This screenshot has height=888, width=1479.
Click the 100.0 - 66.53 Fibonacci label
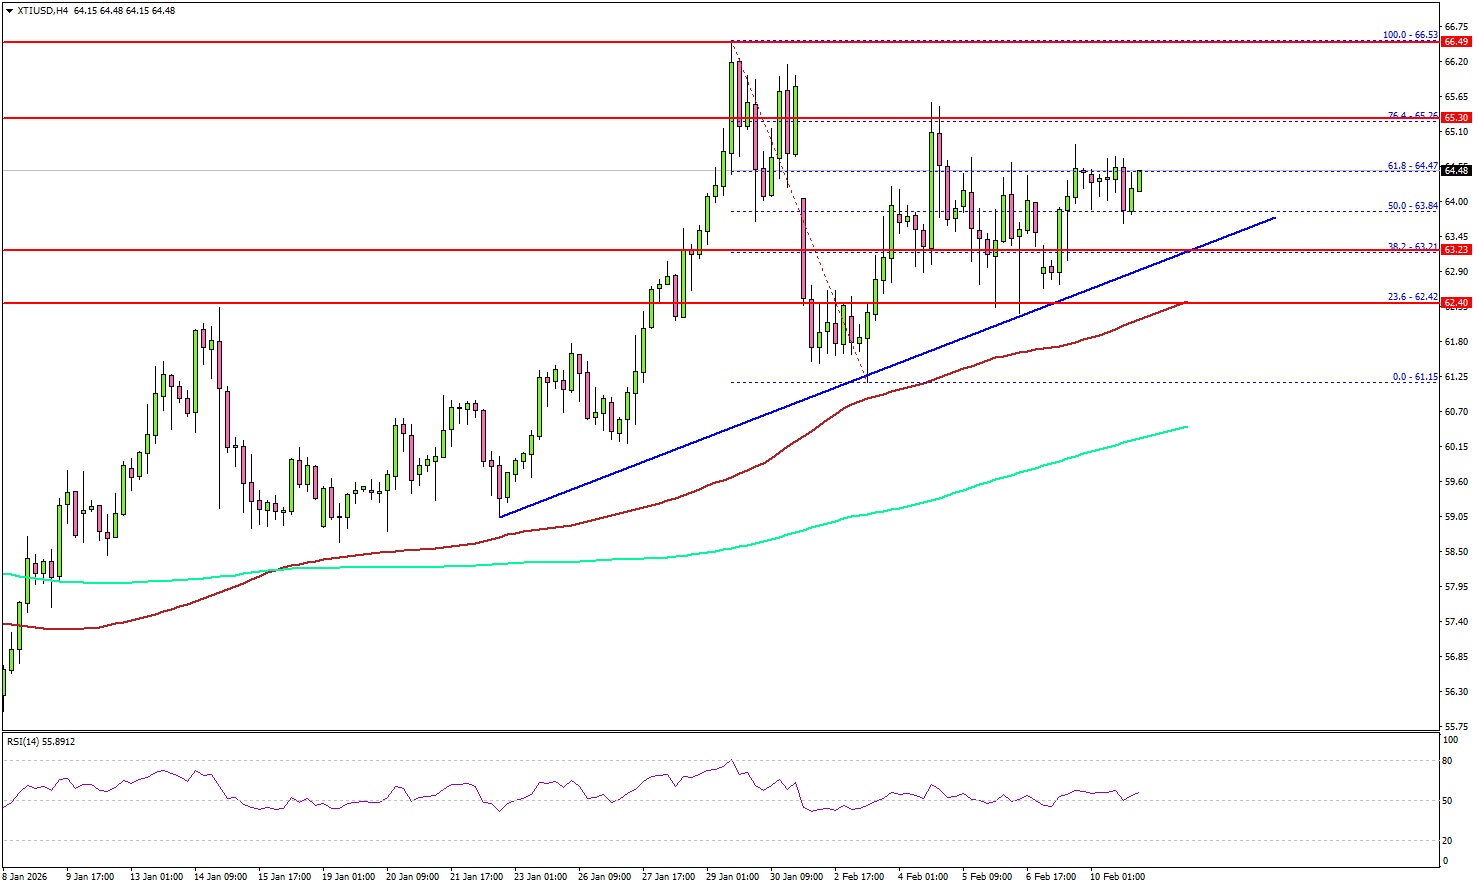tap(1409, 35)
